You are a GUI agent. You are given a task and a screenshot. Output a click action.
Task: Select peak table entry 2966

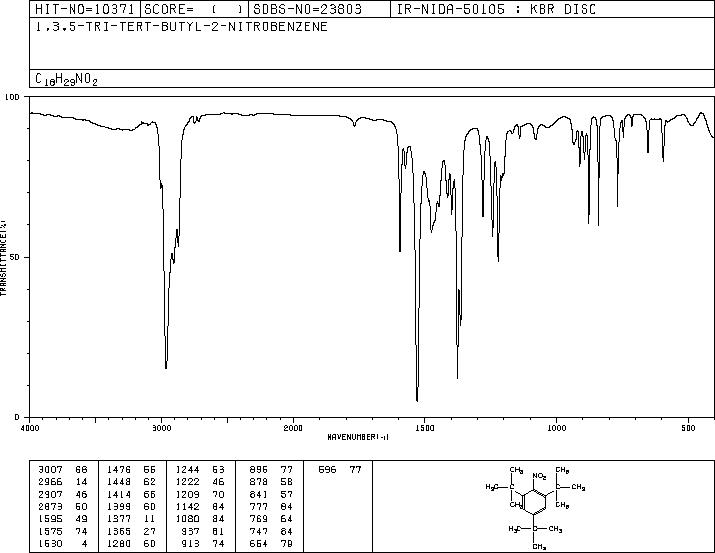pyautogui.click(x=51, y=481)
